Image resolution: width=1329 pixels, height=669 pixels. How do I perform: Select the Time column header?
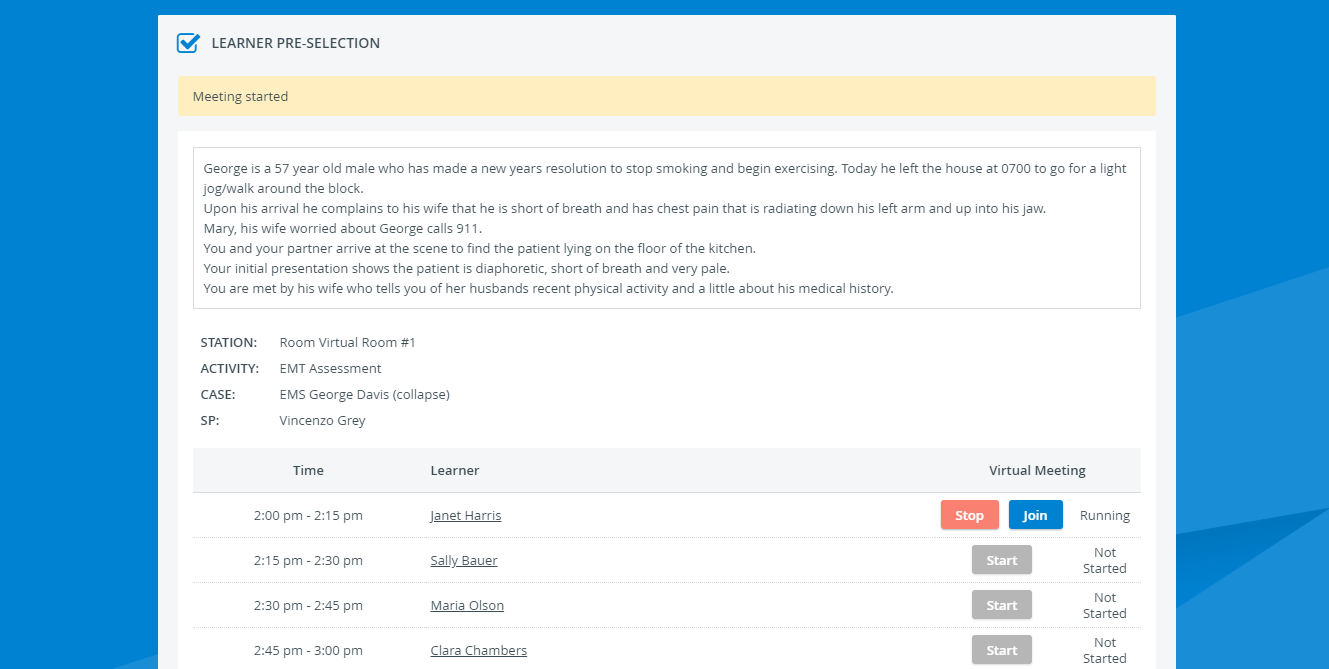(x=308, y=470)
